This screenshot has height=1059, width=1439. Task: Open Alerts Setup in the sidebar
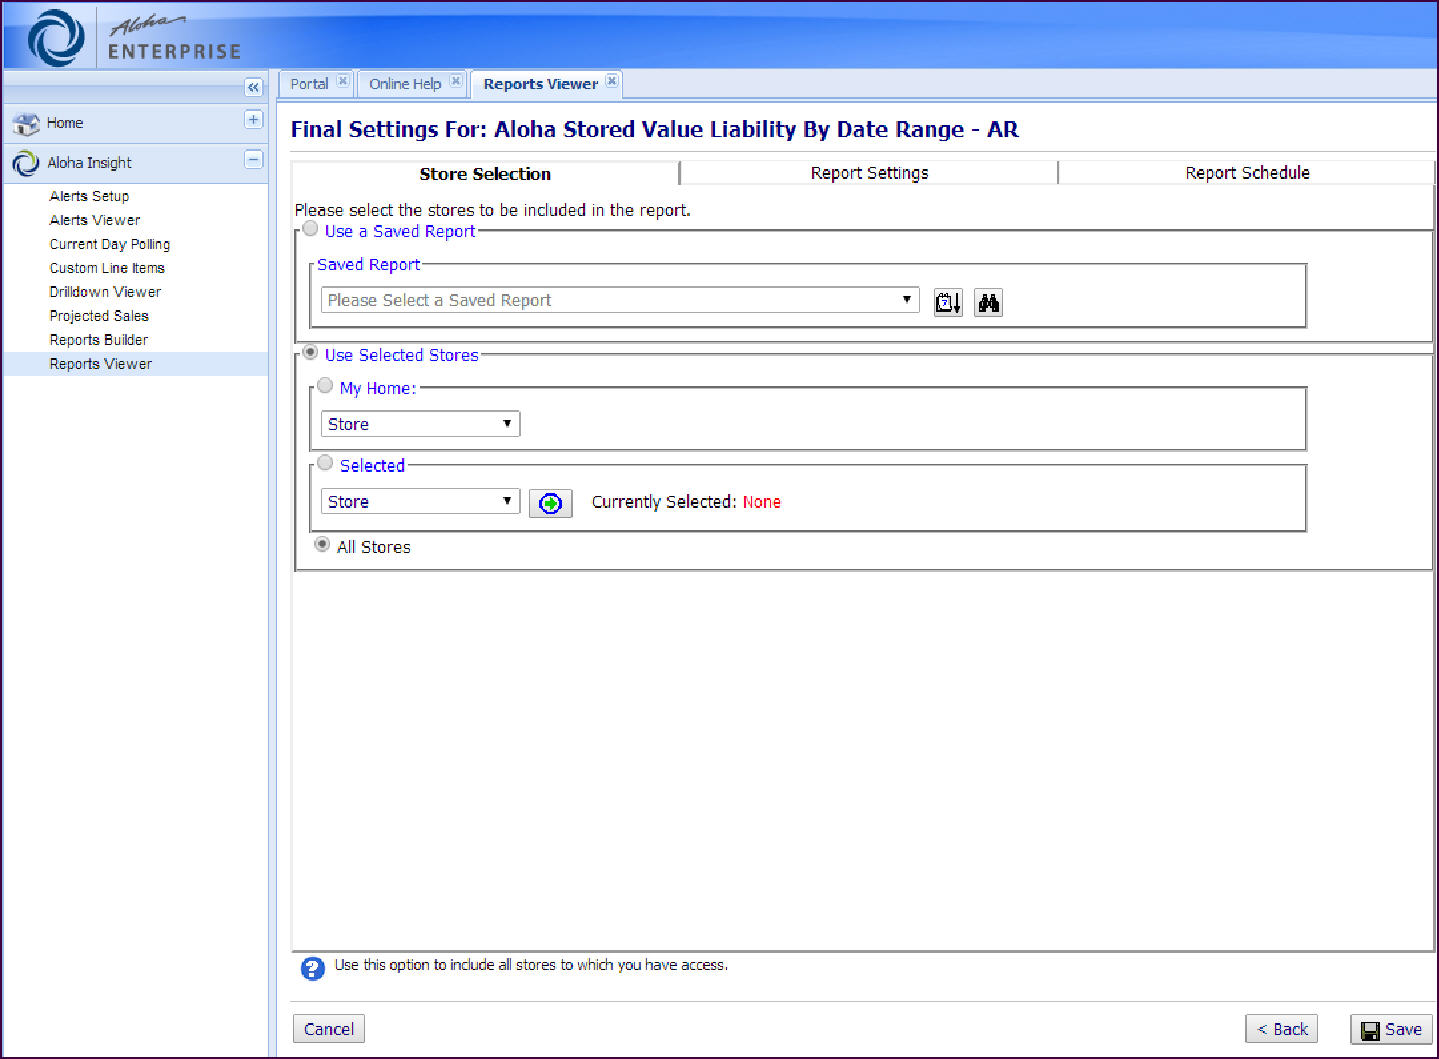pyautogui.click(x=89, y=196)
